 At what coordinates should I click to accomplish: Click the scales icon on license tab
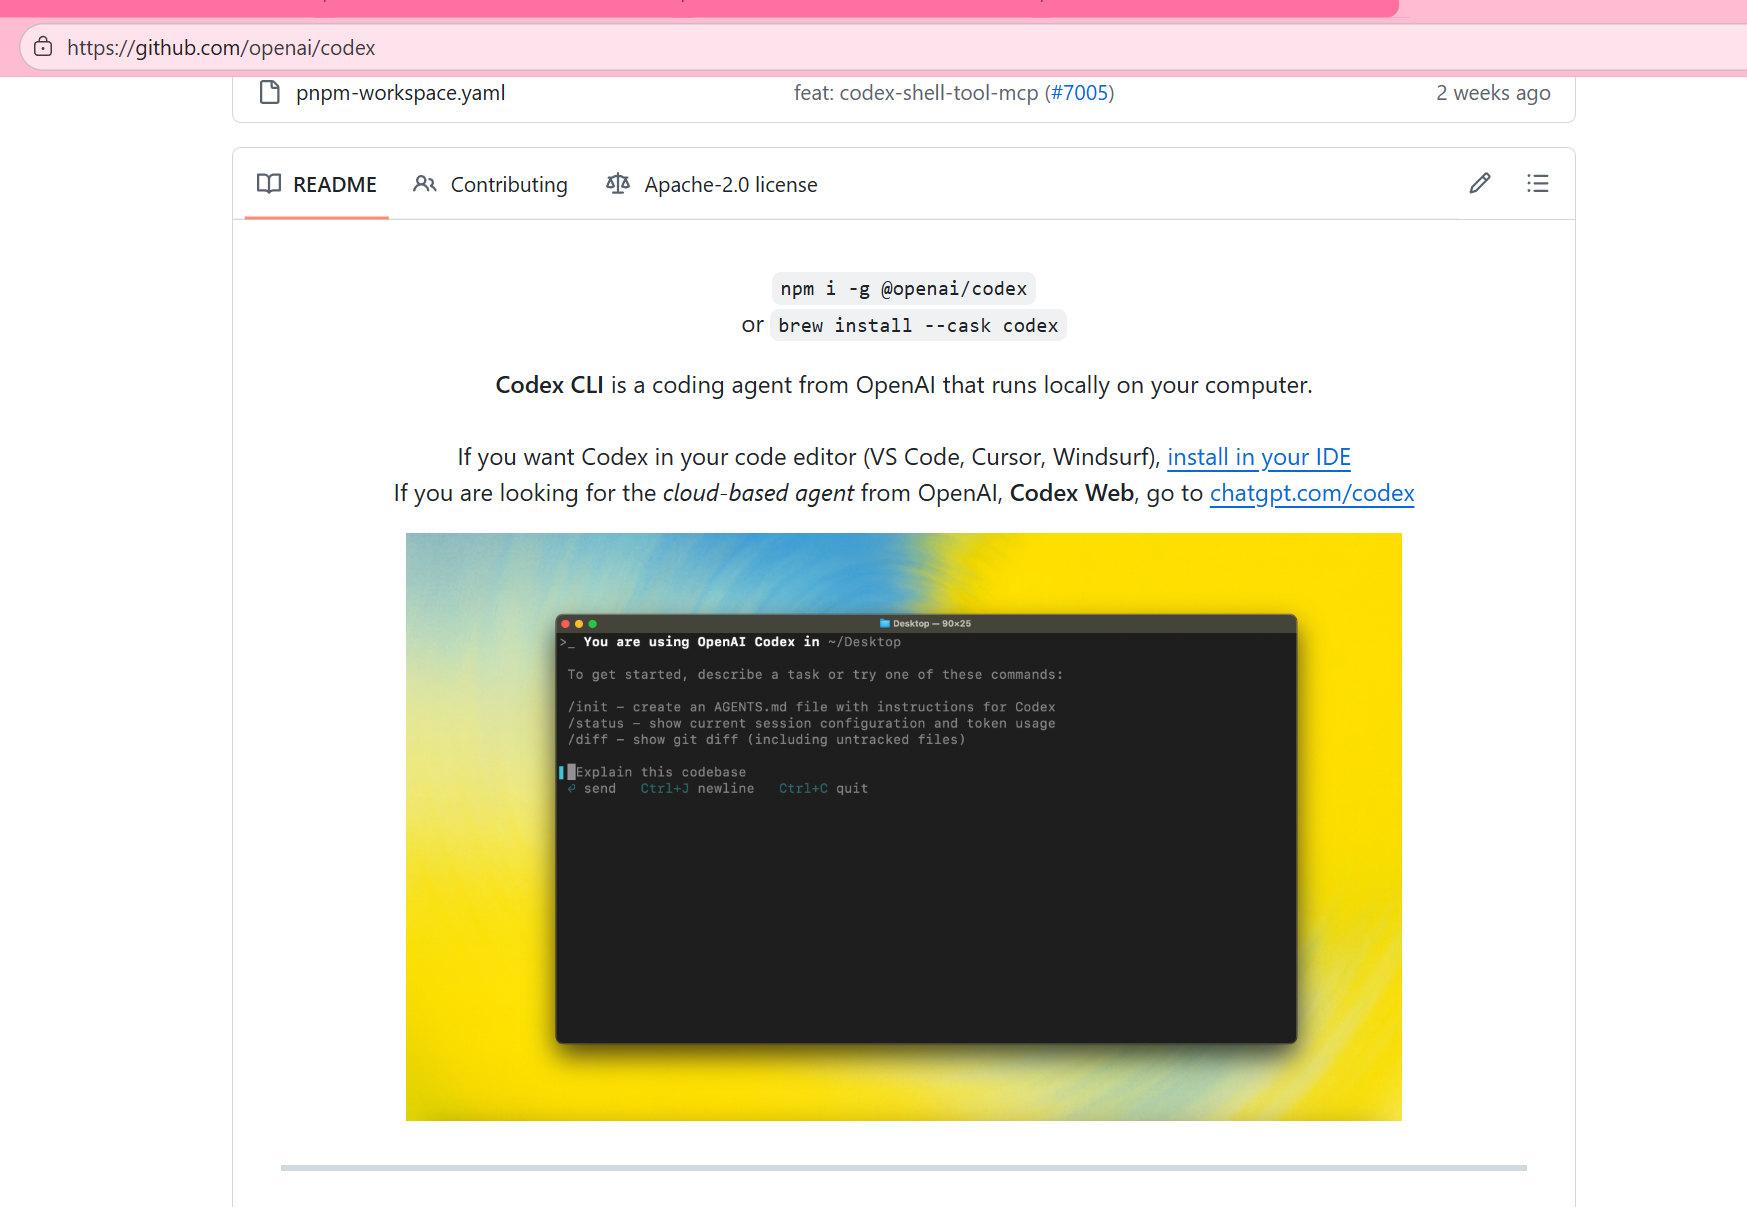point(618,184)
